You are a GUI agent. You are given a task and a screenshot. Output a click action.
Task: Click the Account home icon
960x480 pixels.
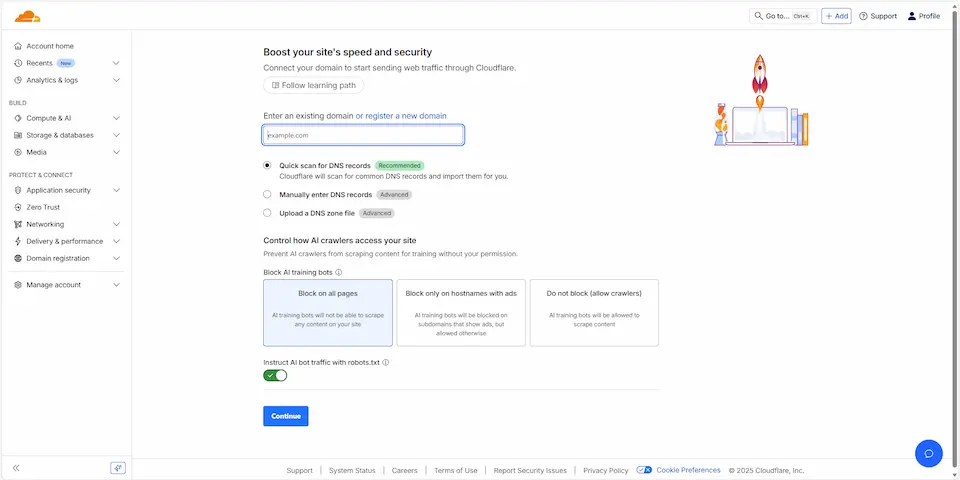tap(18, 46)
